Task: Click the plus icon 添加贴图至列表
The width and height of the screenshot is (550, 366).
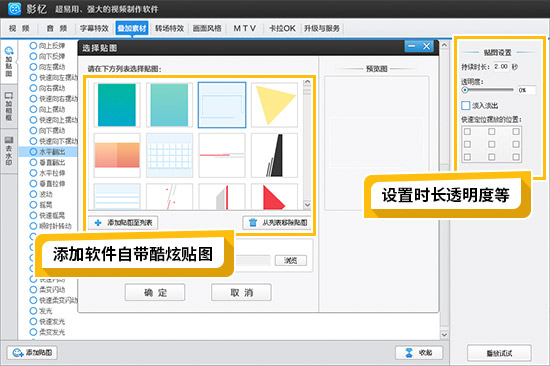Action: click(x=98, y=222)
